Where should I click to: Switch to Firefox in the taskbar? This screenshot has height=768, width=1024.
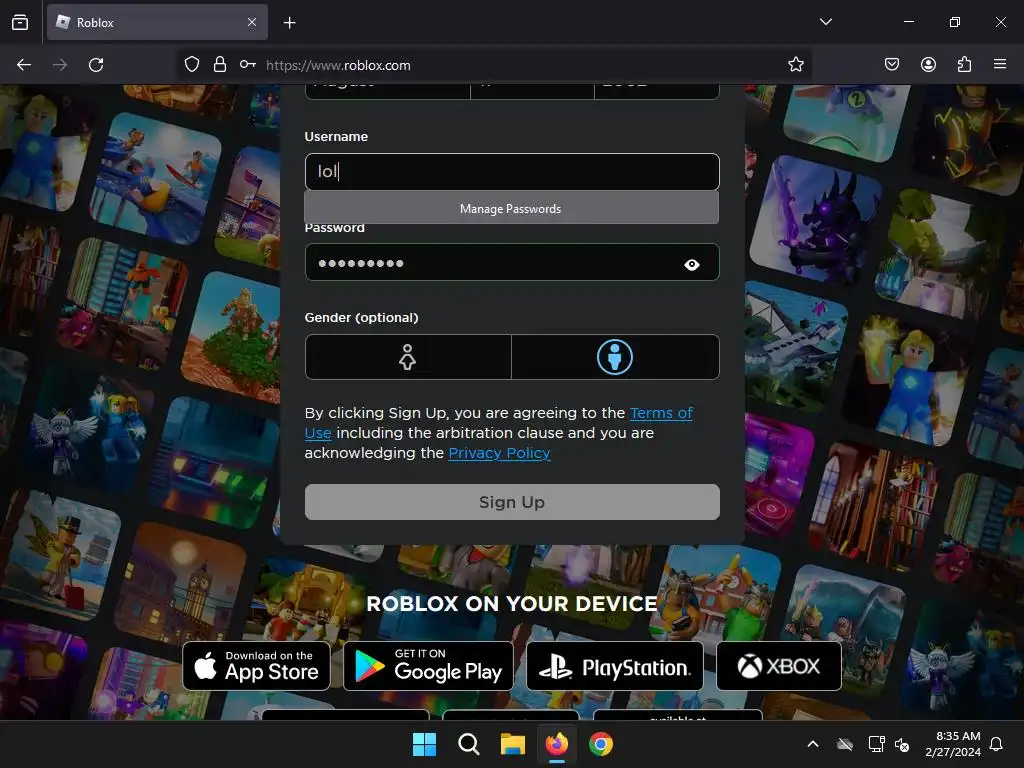click(x=556, y=744)
